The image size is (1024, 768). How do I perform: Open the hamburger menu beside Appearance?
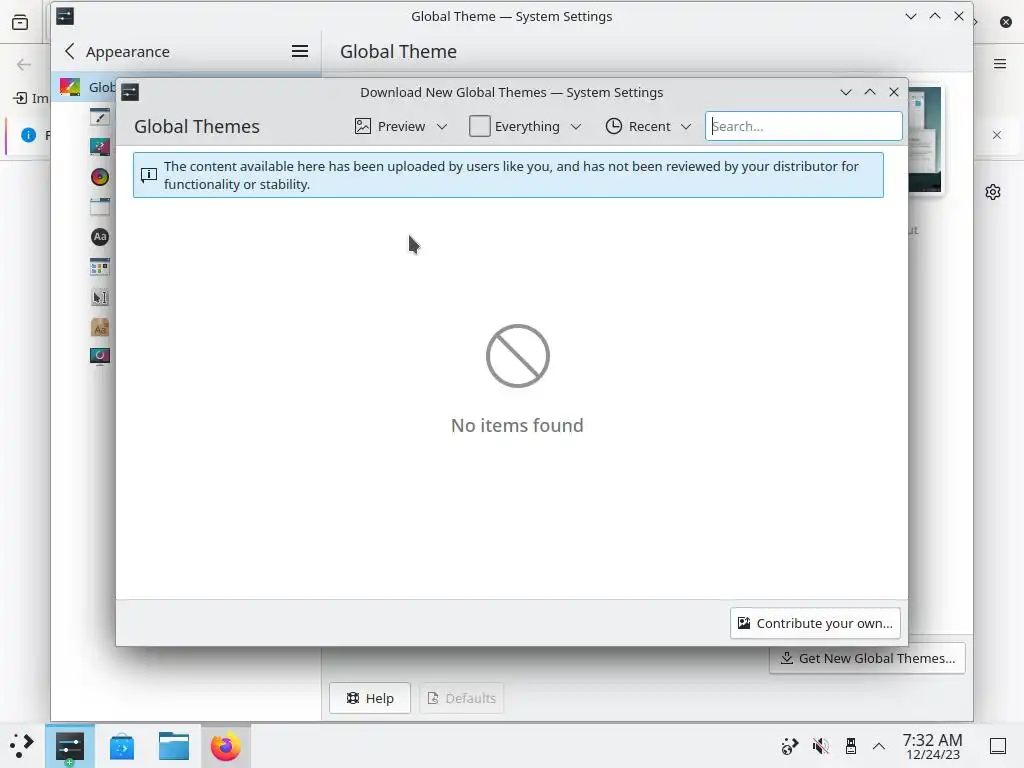tap(300, 51)
